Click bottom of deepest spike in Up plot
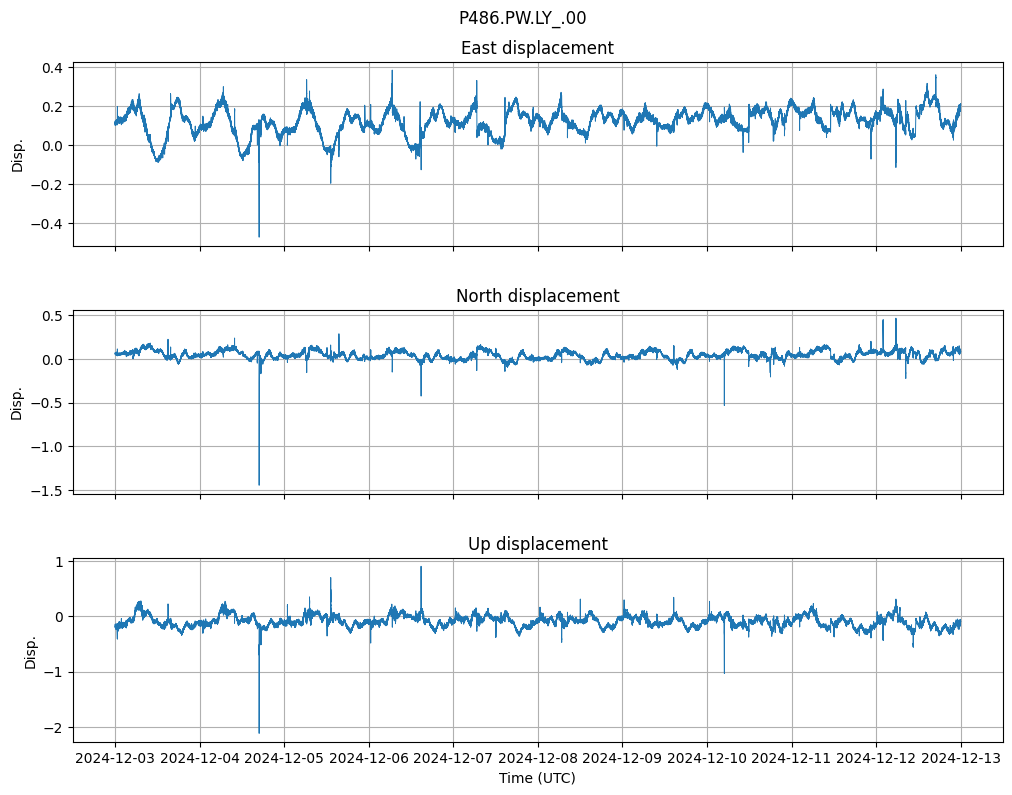Image resolution: width=1012 pixels, height=795 pixels. (259, 732)
